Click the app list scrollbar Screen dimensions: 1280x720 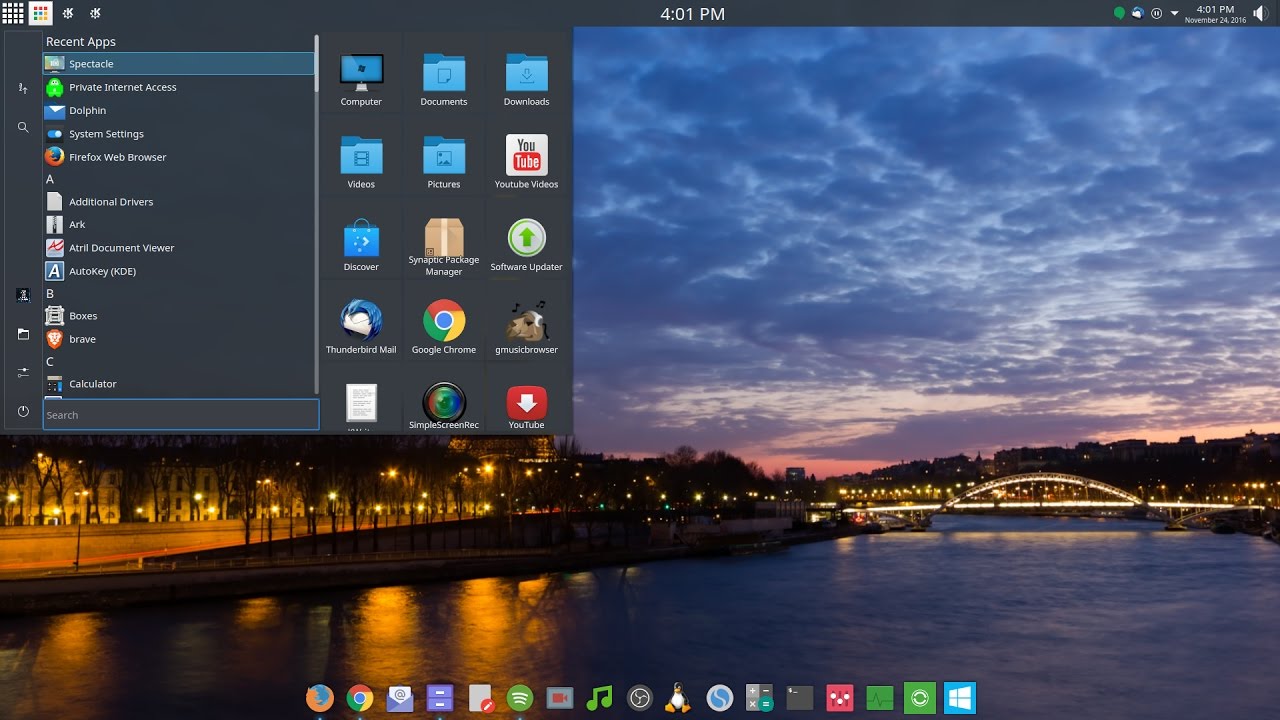317,63
